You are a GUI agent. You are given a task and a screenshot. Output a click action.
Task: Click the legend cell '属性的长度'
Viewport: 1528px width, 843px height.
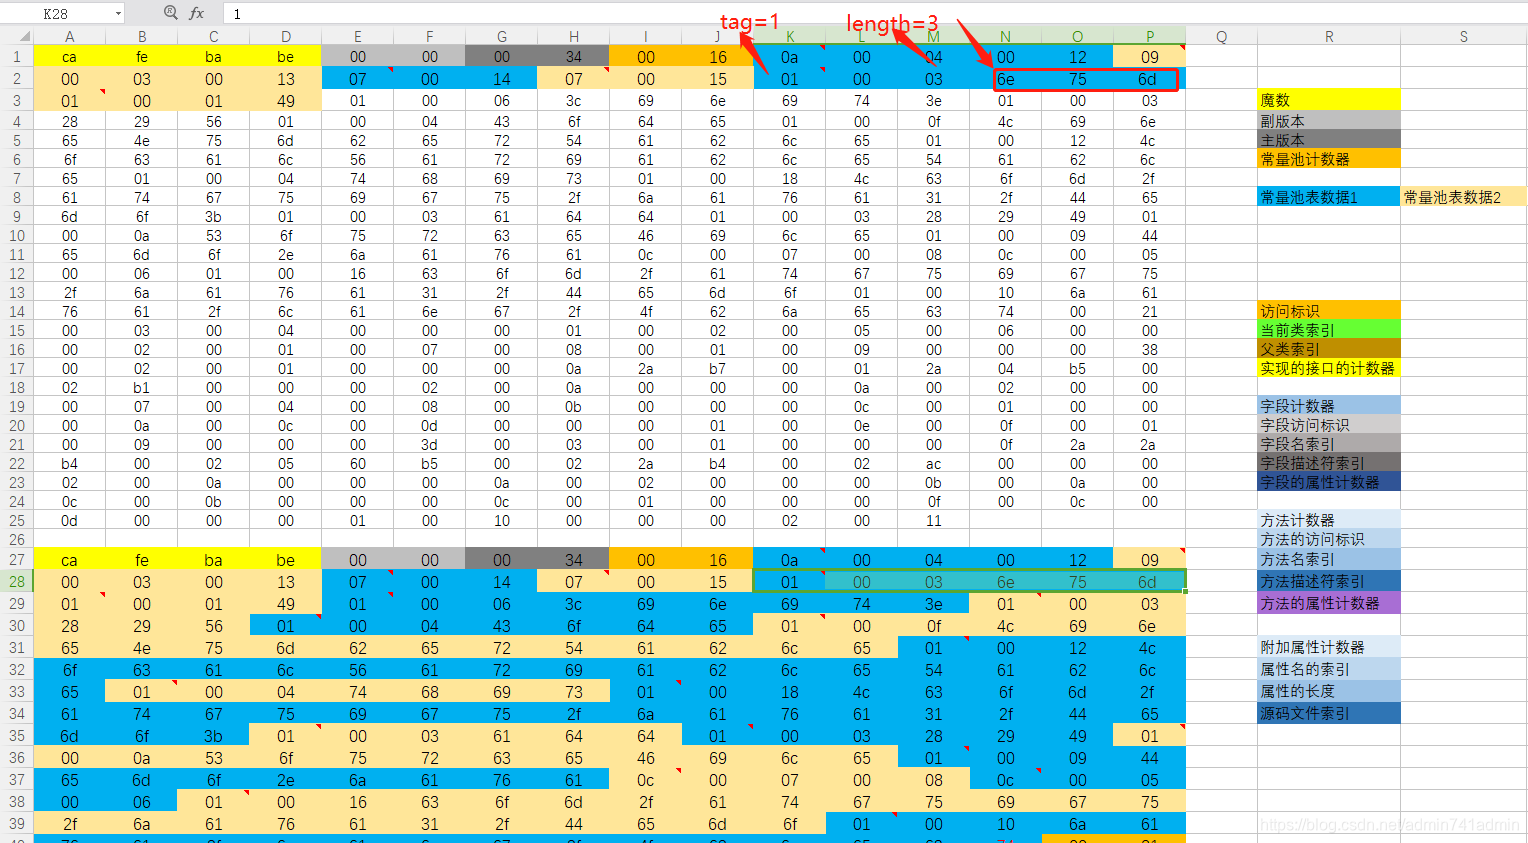pyautogui.click(x=1329, y=691)
